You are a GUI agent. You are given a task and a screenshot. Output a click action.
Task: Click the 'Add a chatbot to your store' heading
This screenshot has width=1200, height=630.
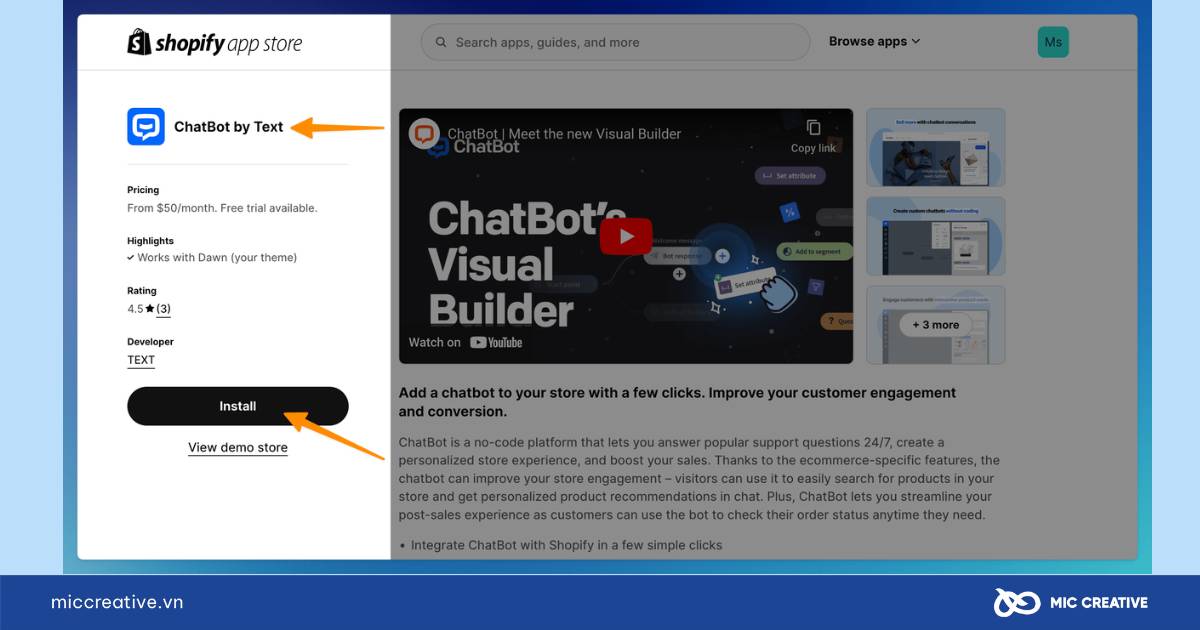[677, 402]
